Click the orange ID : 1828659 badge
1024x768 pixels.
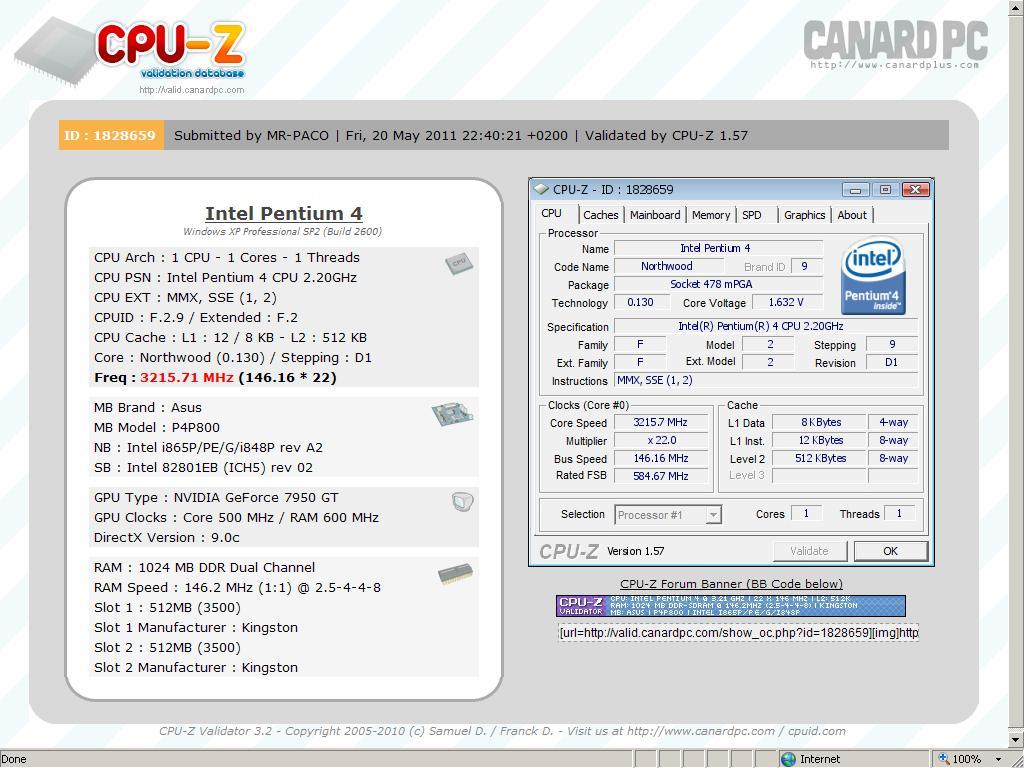[x=111, y=135]
